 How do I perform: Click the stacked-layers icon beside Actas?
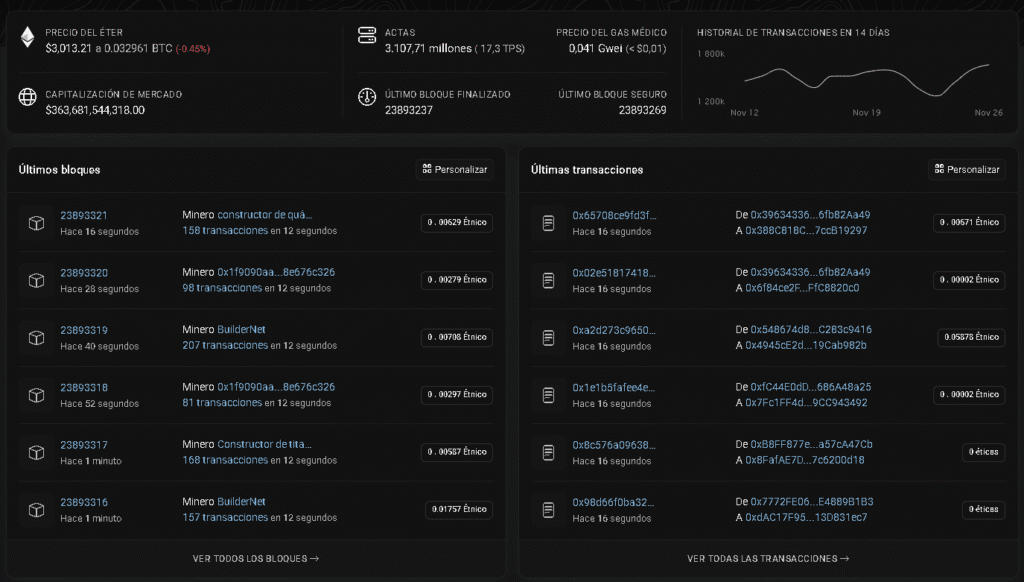pos(367,37)
